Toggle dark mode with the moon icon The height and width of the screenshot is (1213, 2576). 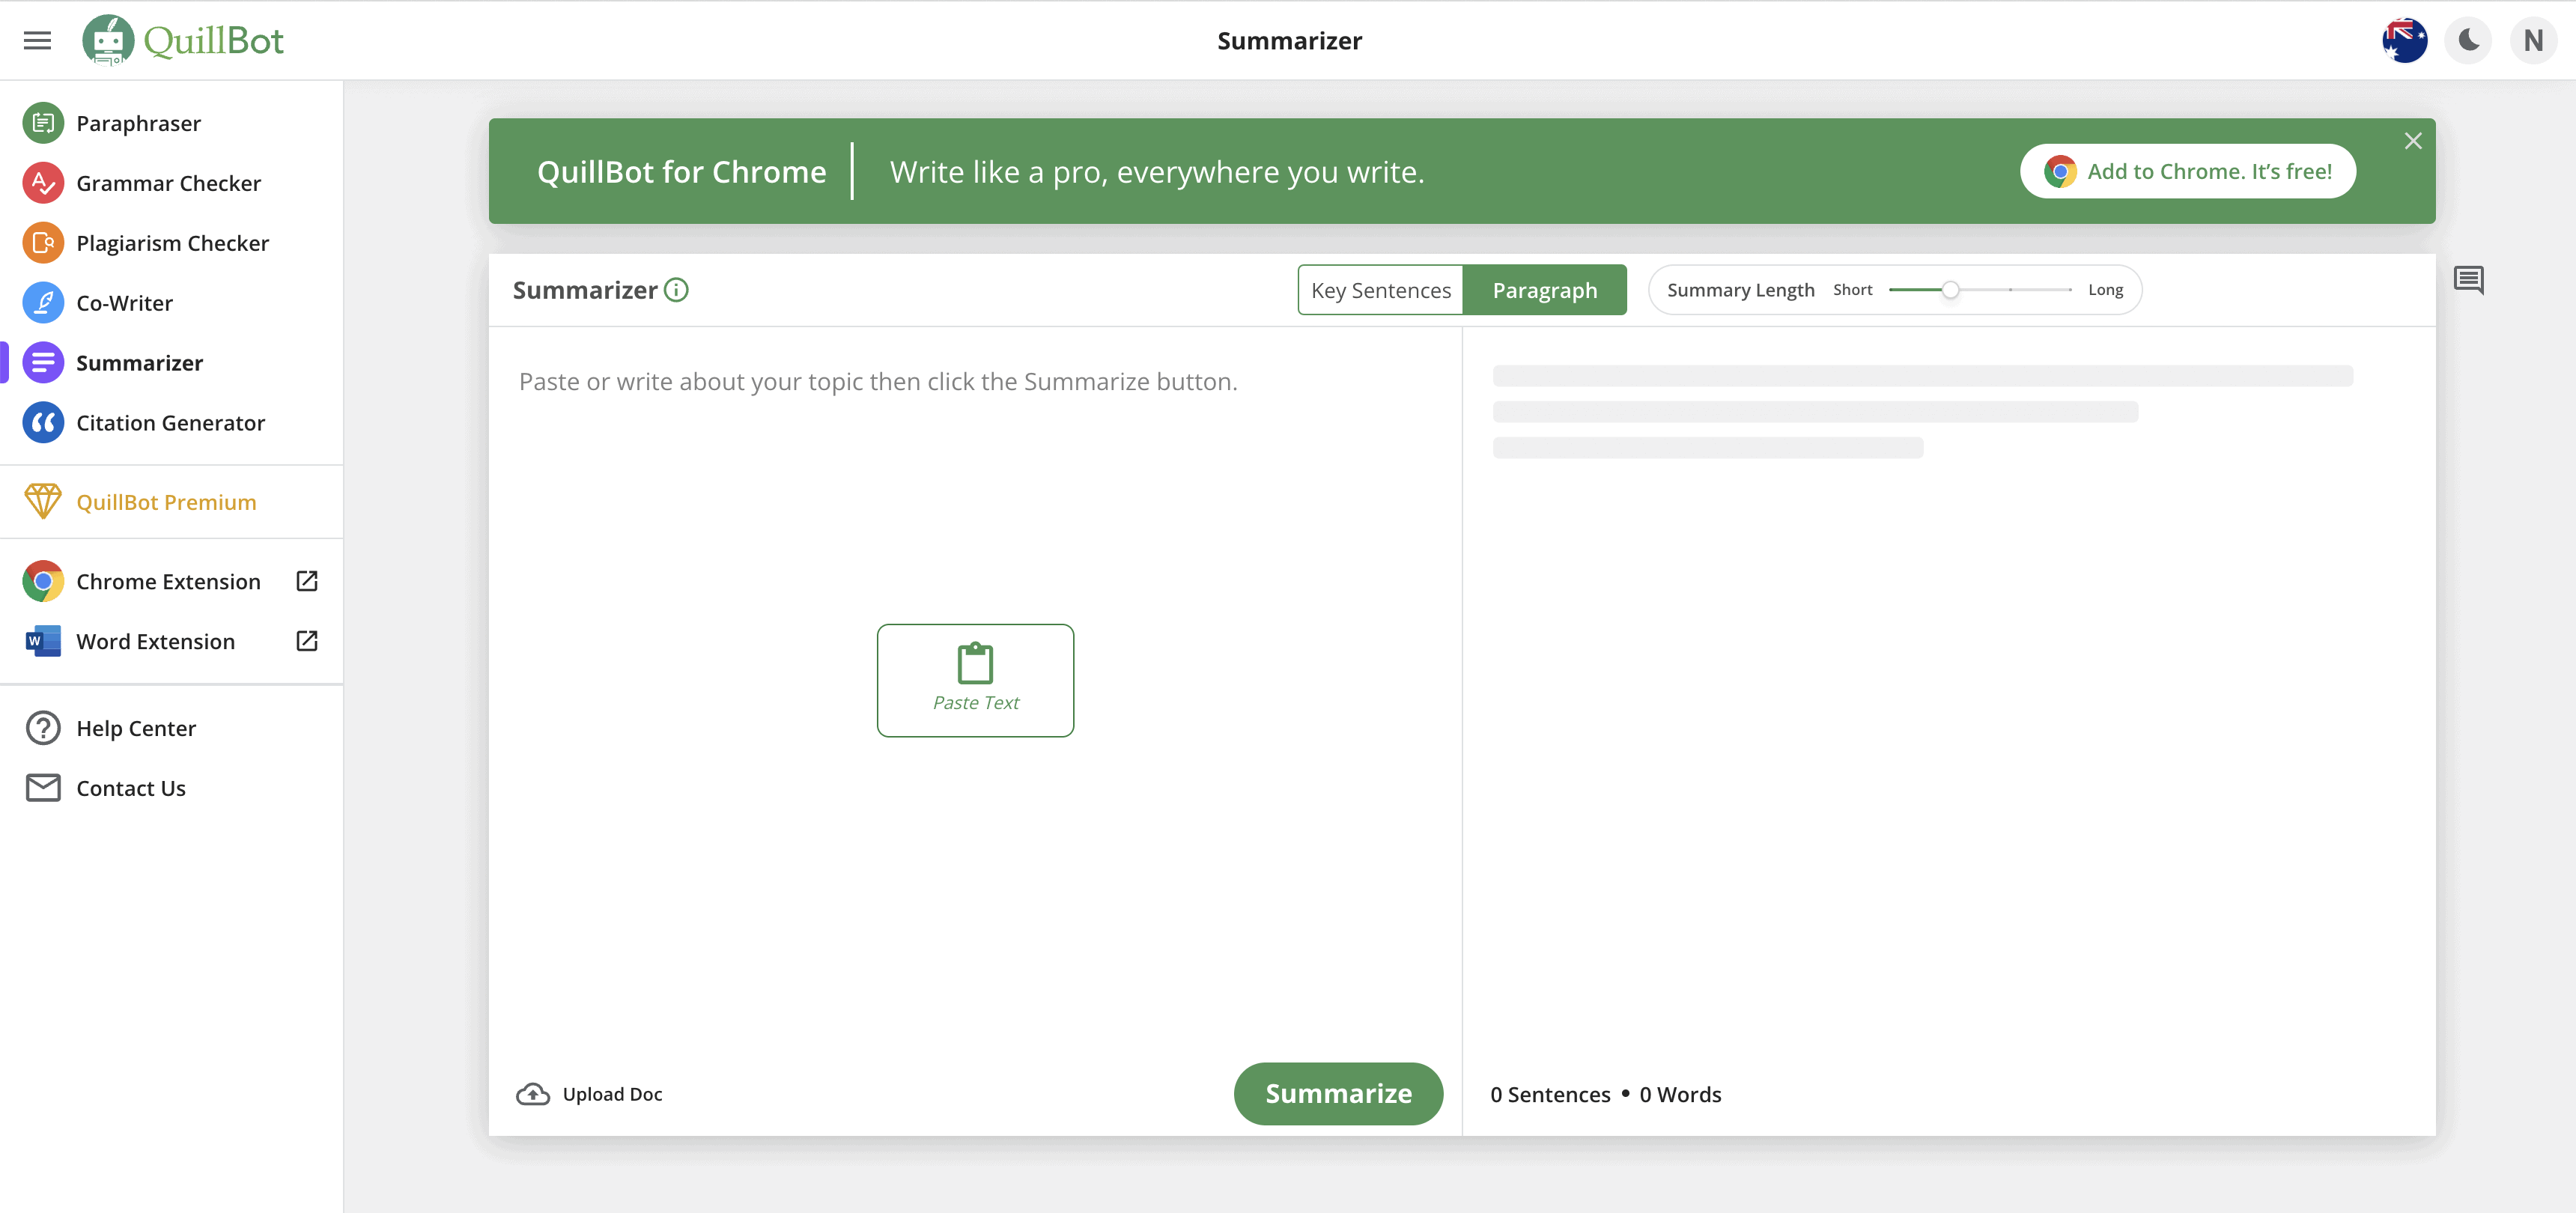coord(2468,40)
